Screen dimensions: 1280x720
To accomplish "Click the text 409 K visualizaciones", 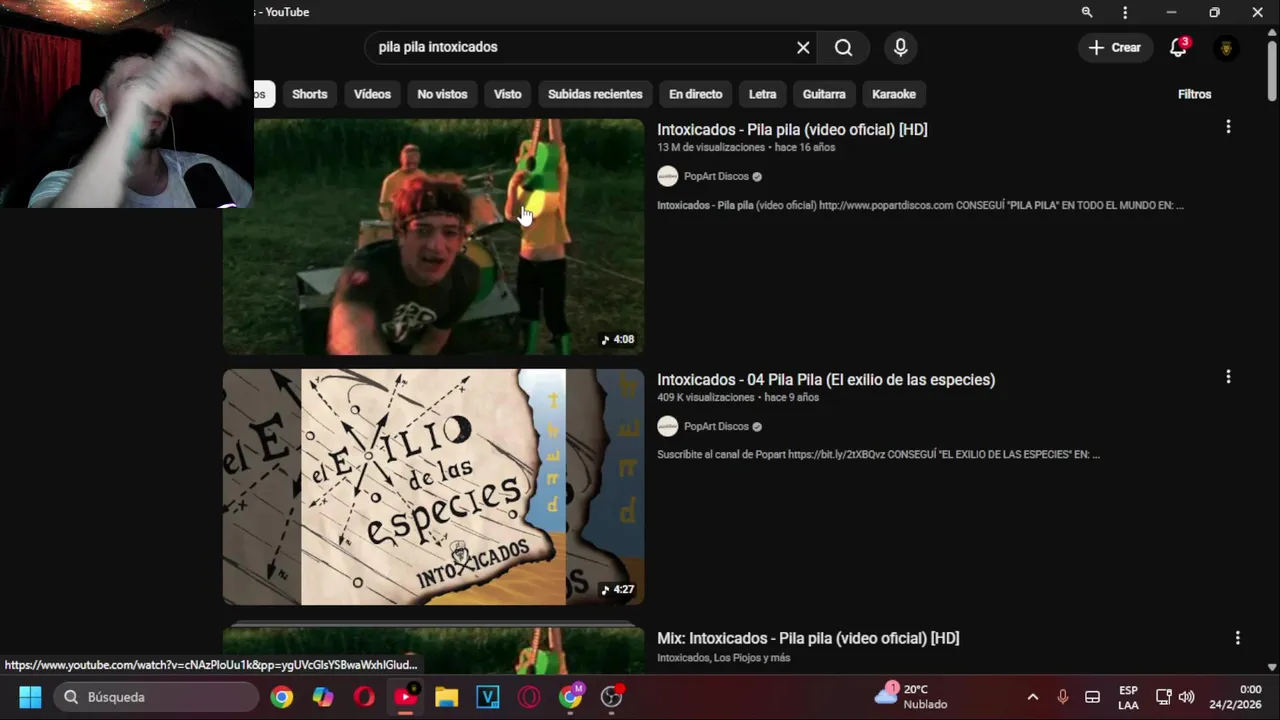I will [706, 397].
